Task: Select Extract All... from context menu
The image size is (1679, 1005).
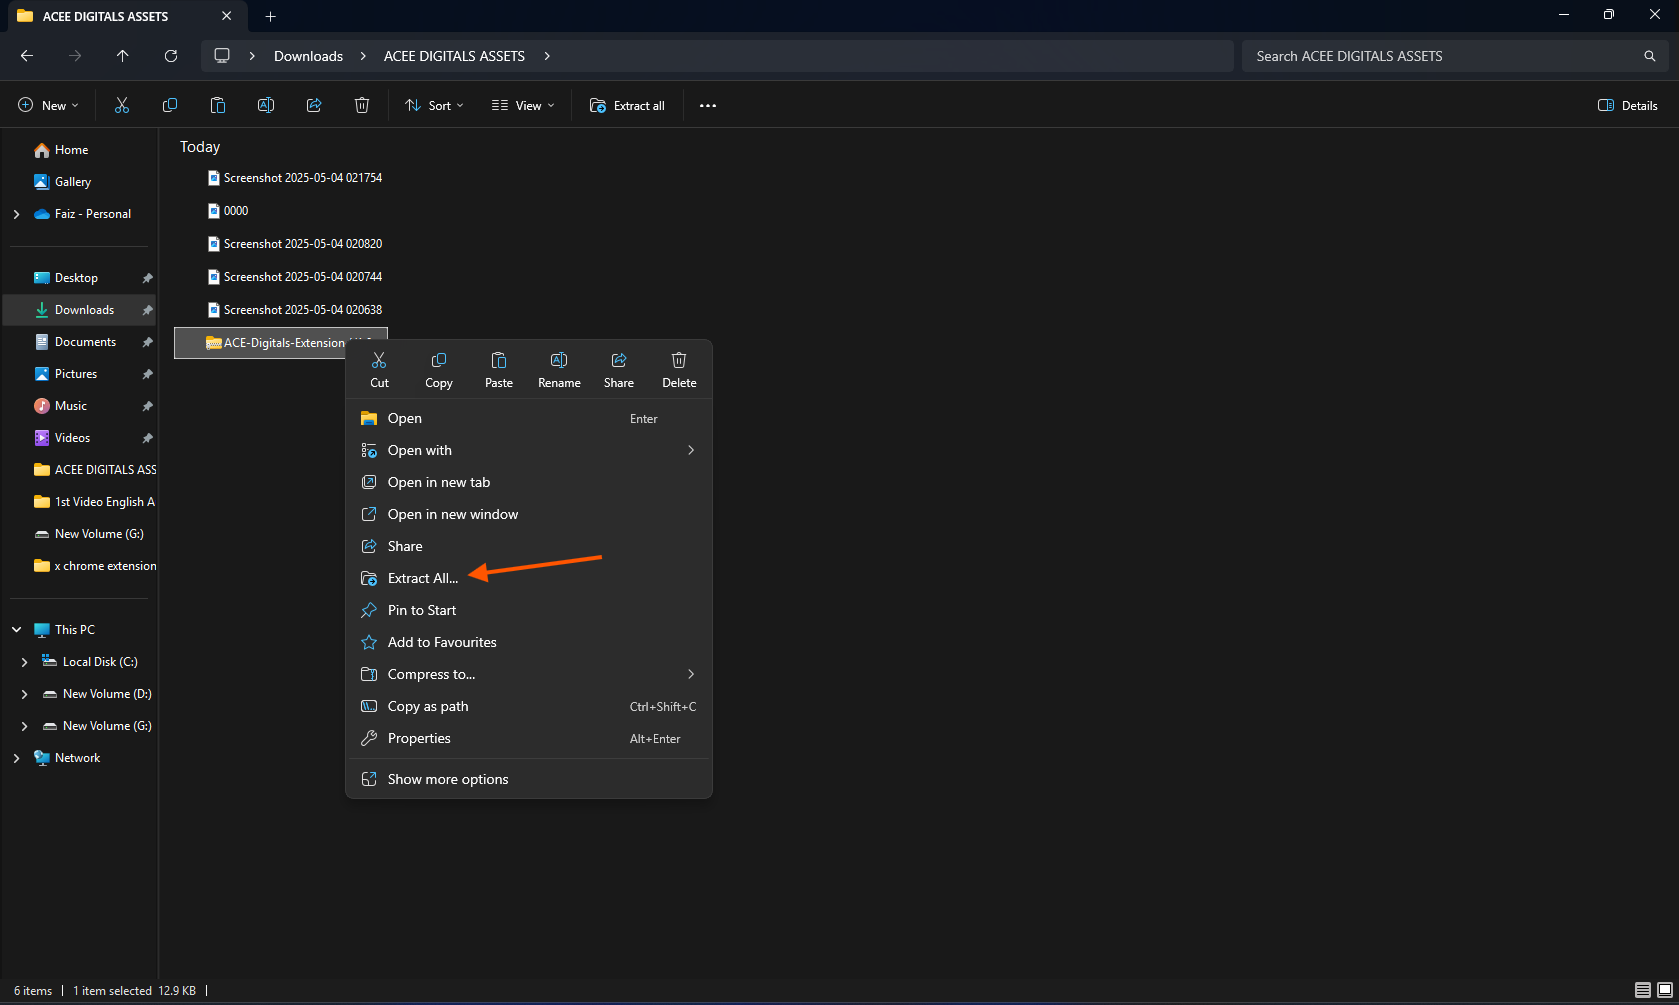Action: (422, 578)
